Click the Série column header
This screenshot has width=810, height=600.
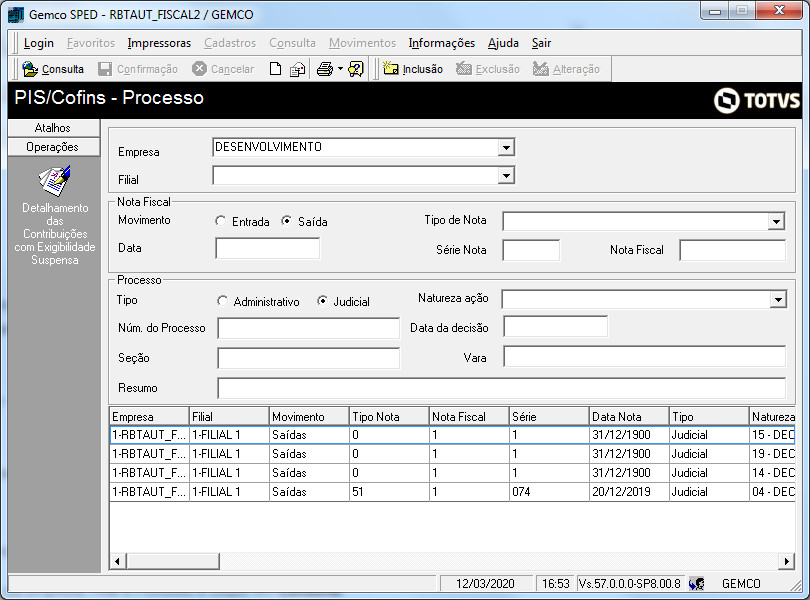click(549, 417)
